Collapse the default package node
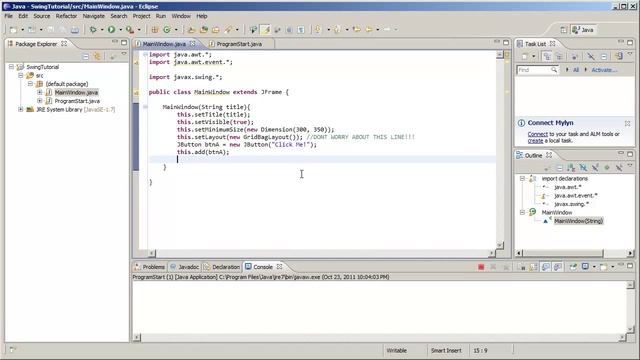This screenshot has height=360, width=640. 30,84
